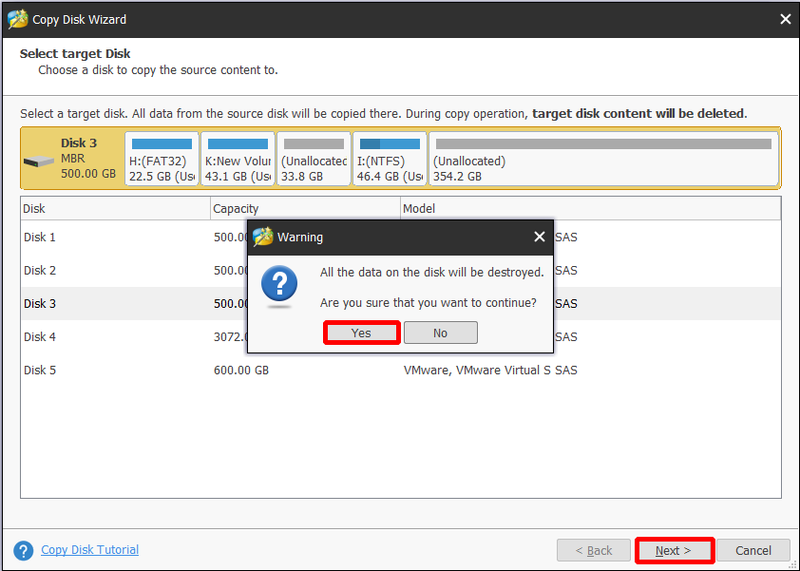Cancel the Copy Disk Wizard
The width and height of the screenshot is (800, 571).
click(x=753, y=551)
